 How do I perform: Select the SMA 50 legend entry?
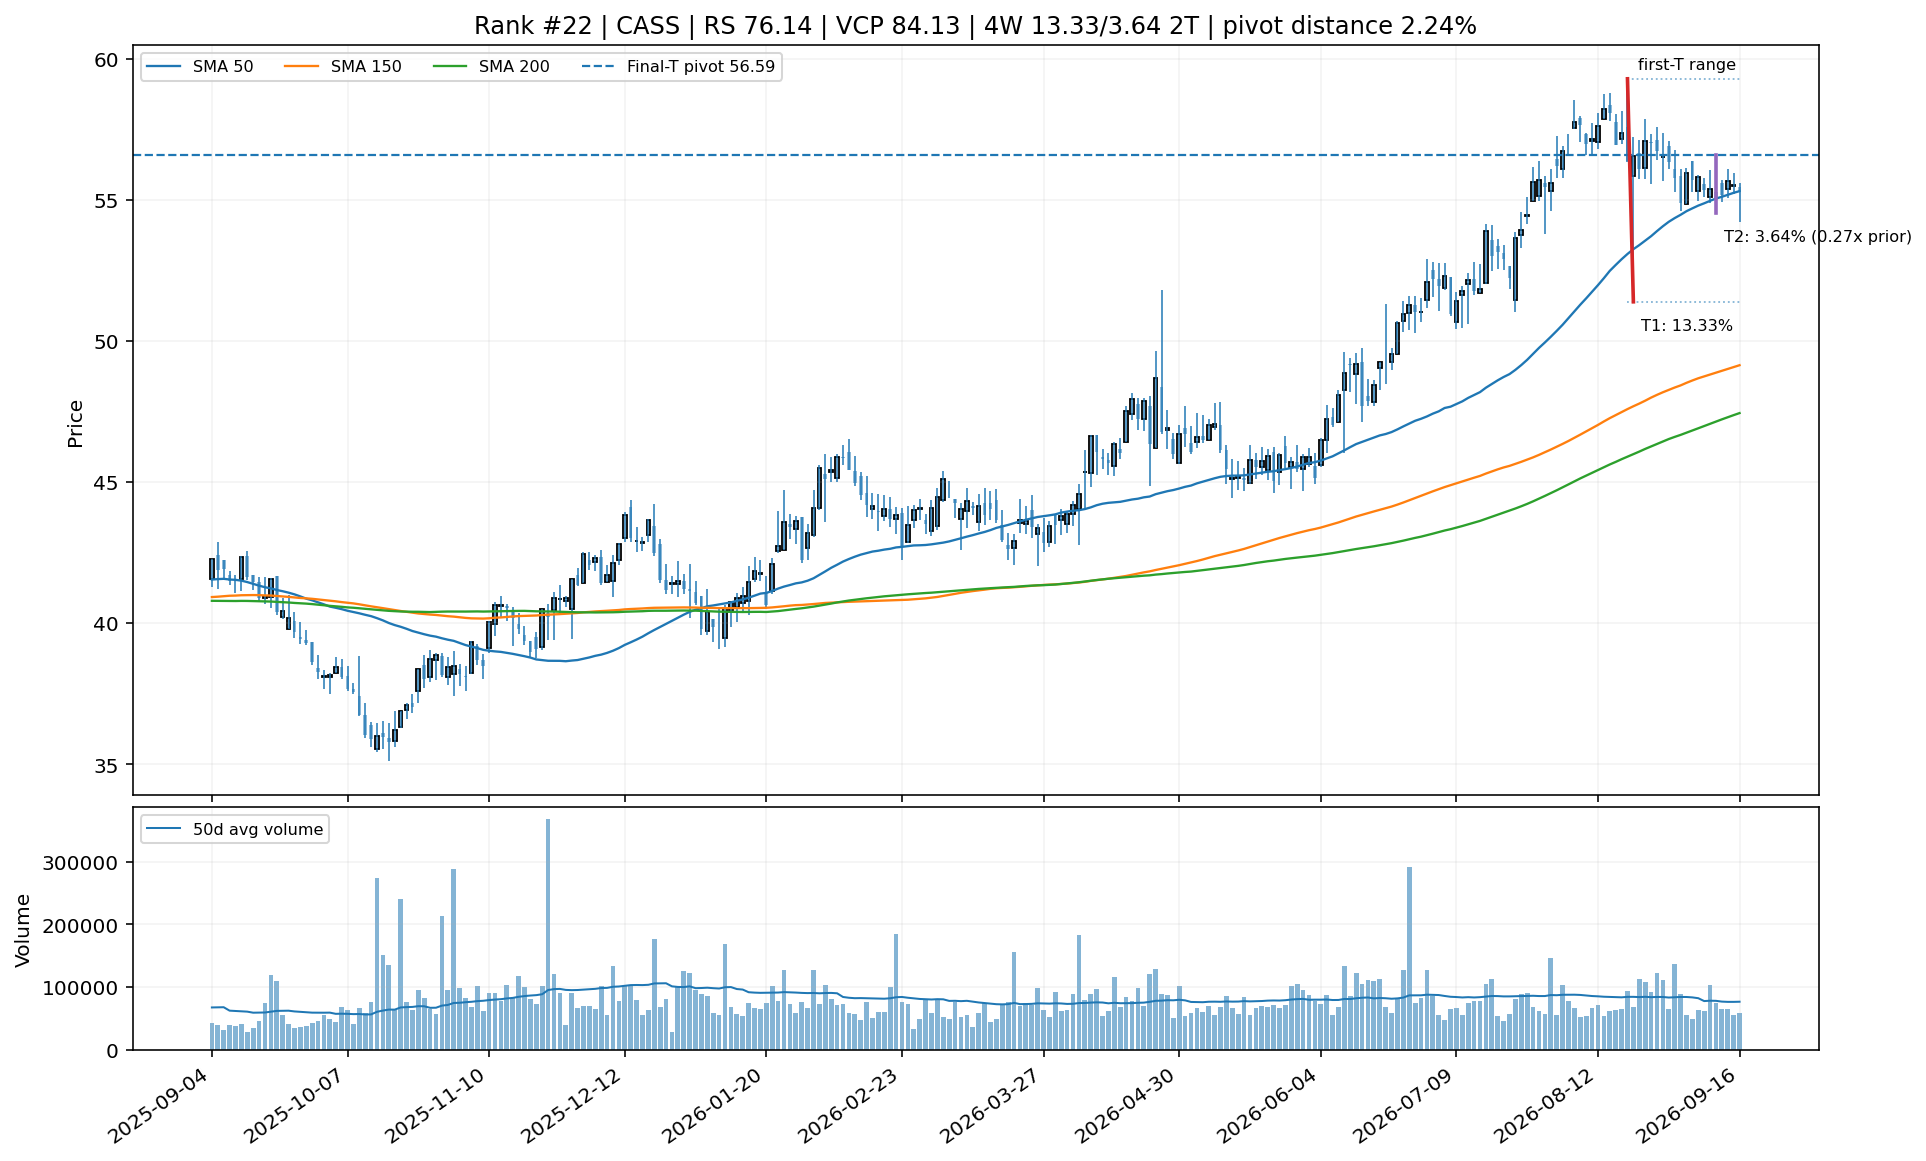click(199, 67)
